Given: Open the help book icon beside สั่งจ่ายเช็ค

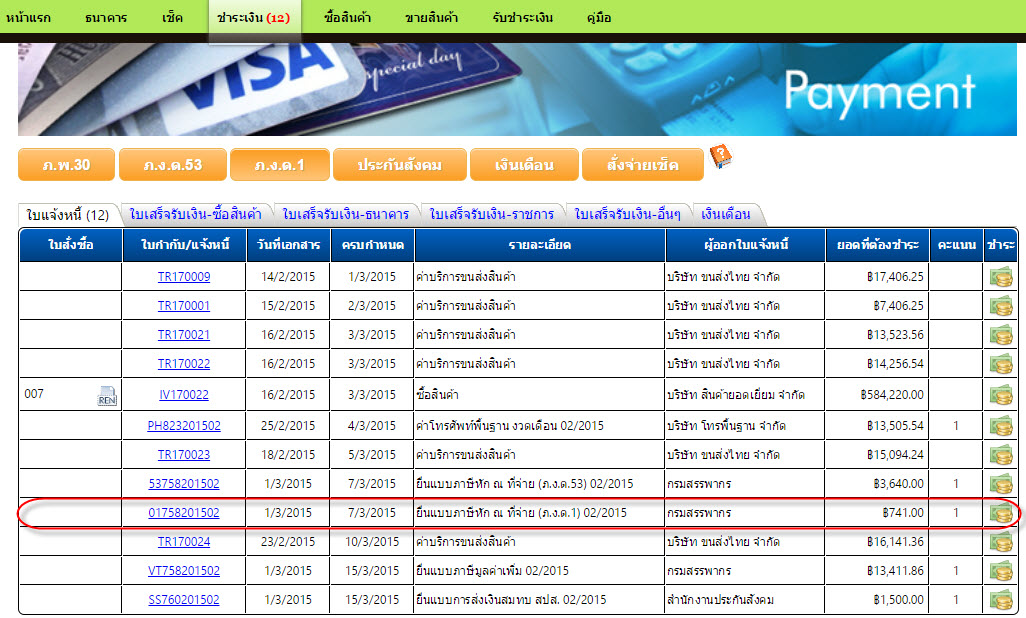Looking at the screenshot, I should click(x=721, y=158).
